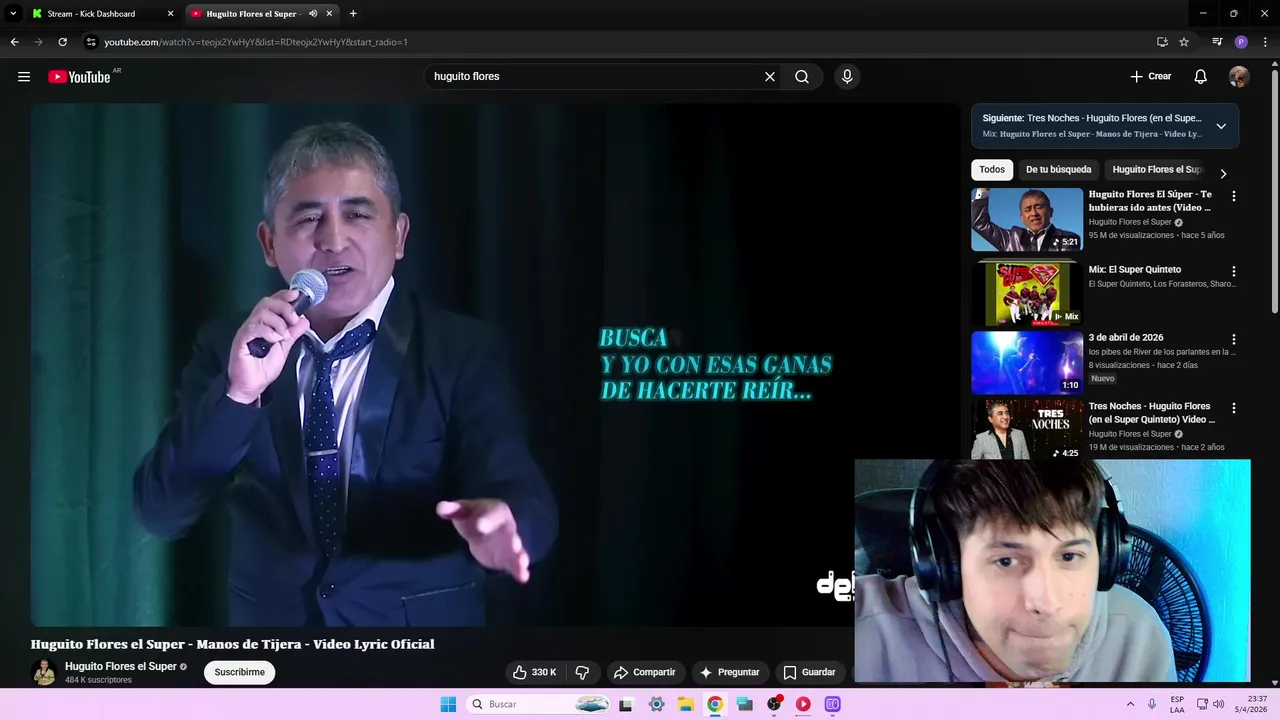Dislike the video with thumbs down
Screen dimensions: 1280x720
pyautogui.click(x=582, y=672)
